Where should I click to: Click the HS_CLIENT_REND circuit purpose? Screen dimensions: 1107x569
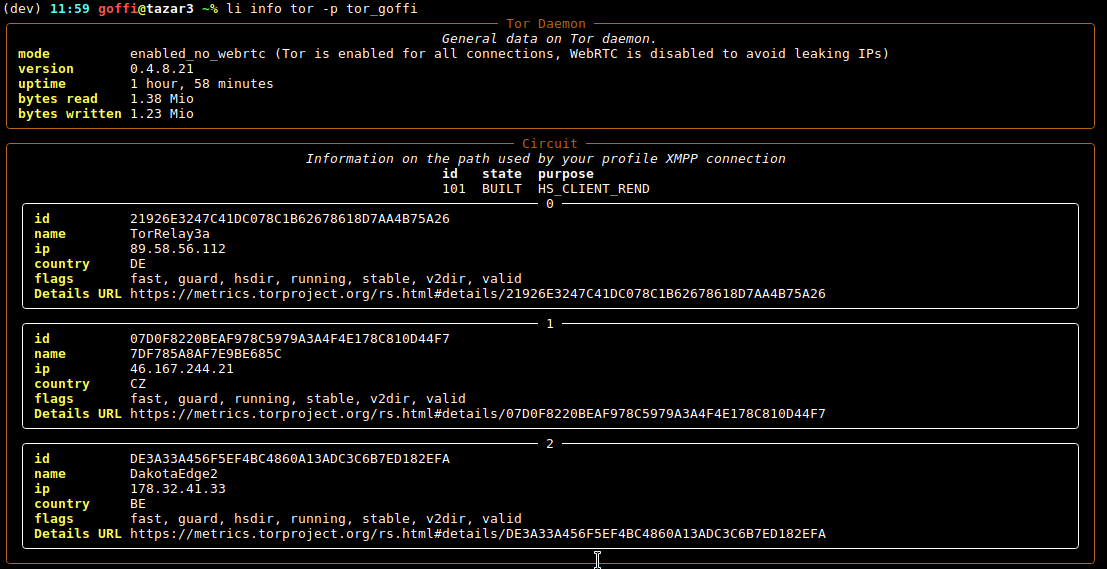pos(593,189)
